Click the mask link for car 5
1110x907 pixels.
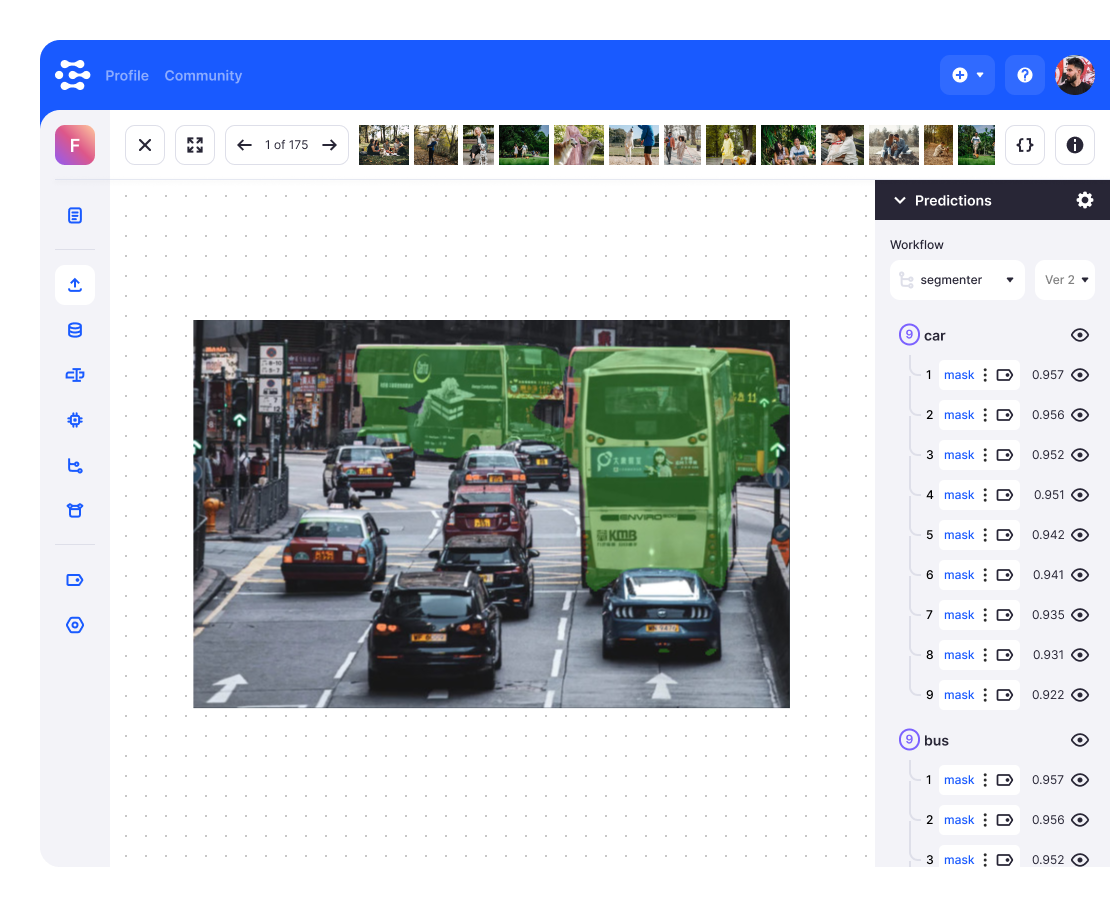pyautogui.click(x=958, y=535)
